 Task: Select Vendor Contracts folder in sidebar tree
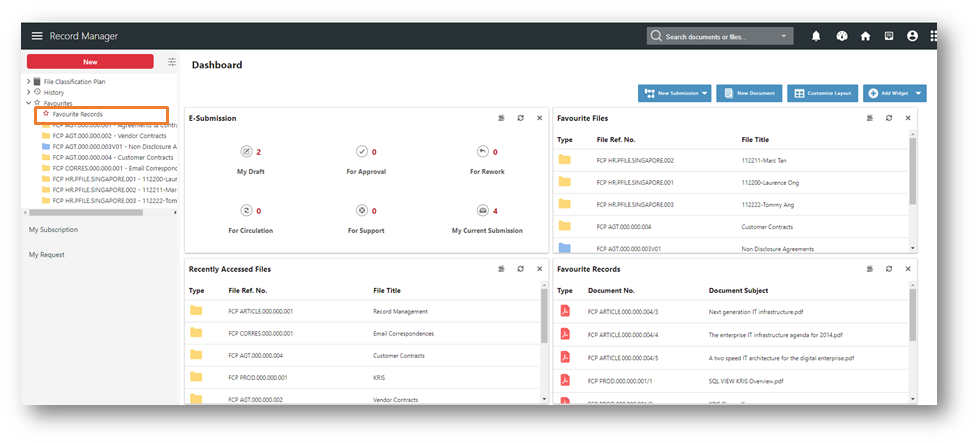pyautogui.click(x=104, y=136)
